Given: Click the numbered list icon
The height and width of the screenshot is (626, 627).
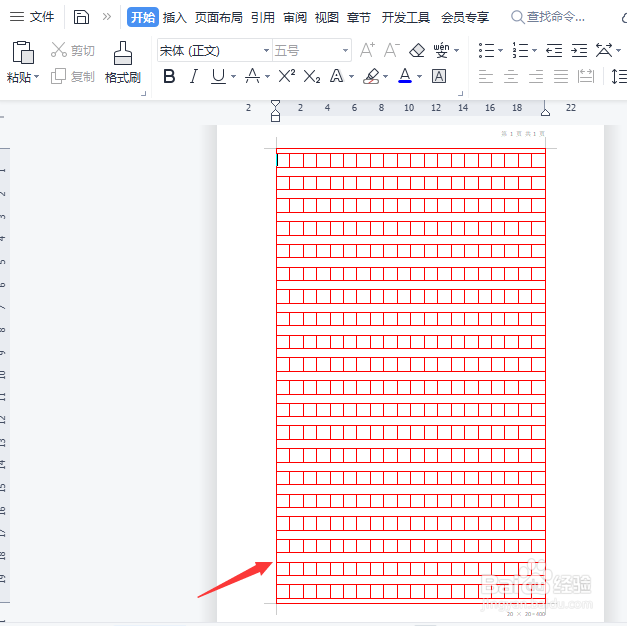Looking at the screenshot, I should [520, 50].
